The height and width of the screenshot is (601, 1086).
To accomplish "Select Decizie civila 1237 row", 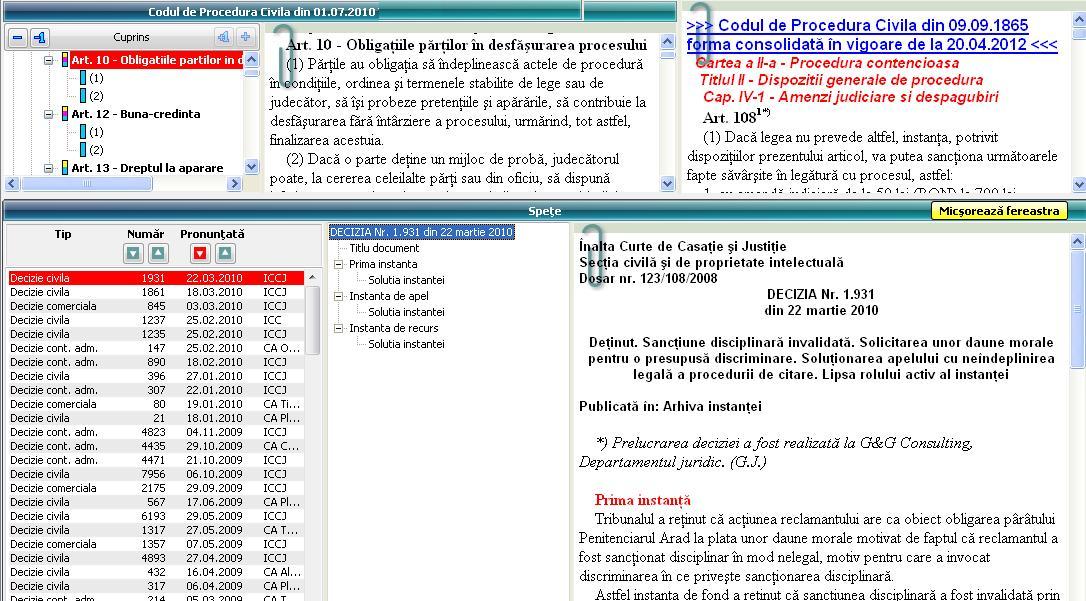I will tap(156, 320).
